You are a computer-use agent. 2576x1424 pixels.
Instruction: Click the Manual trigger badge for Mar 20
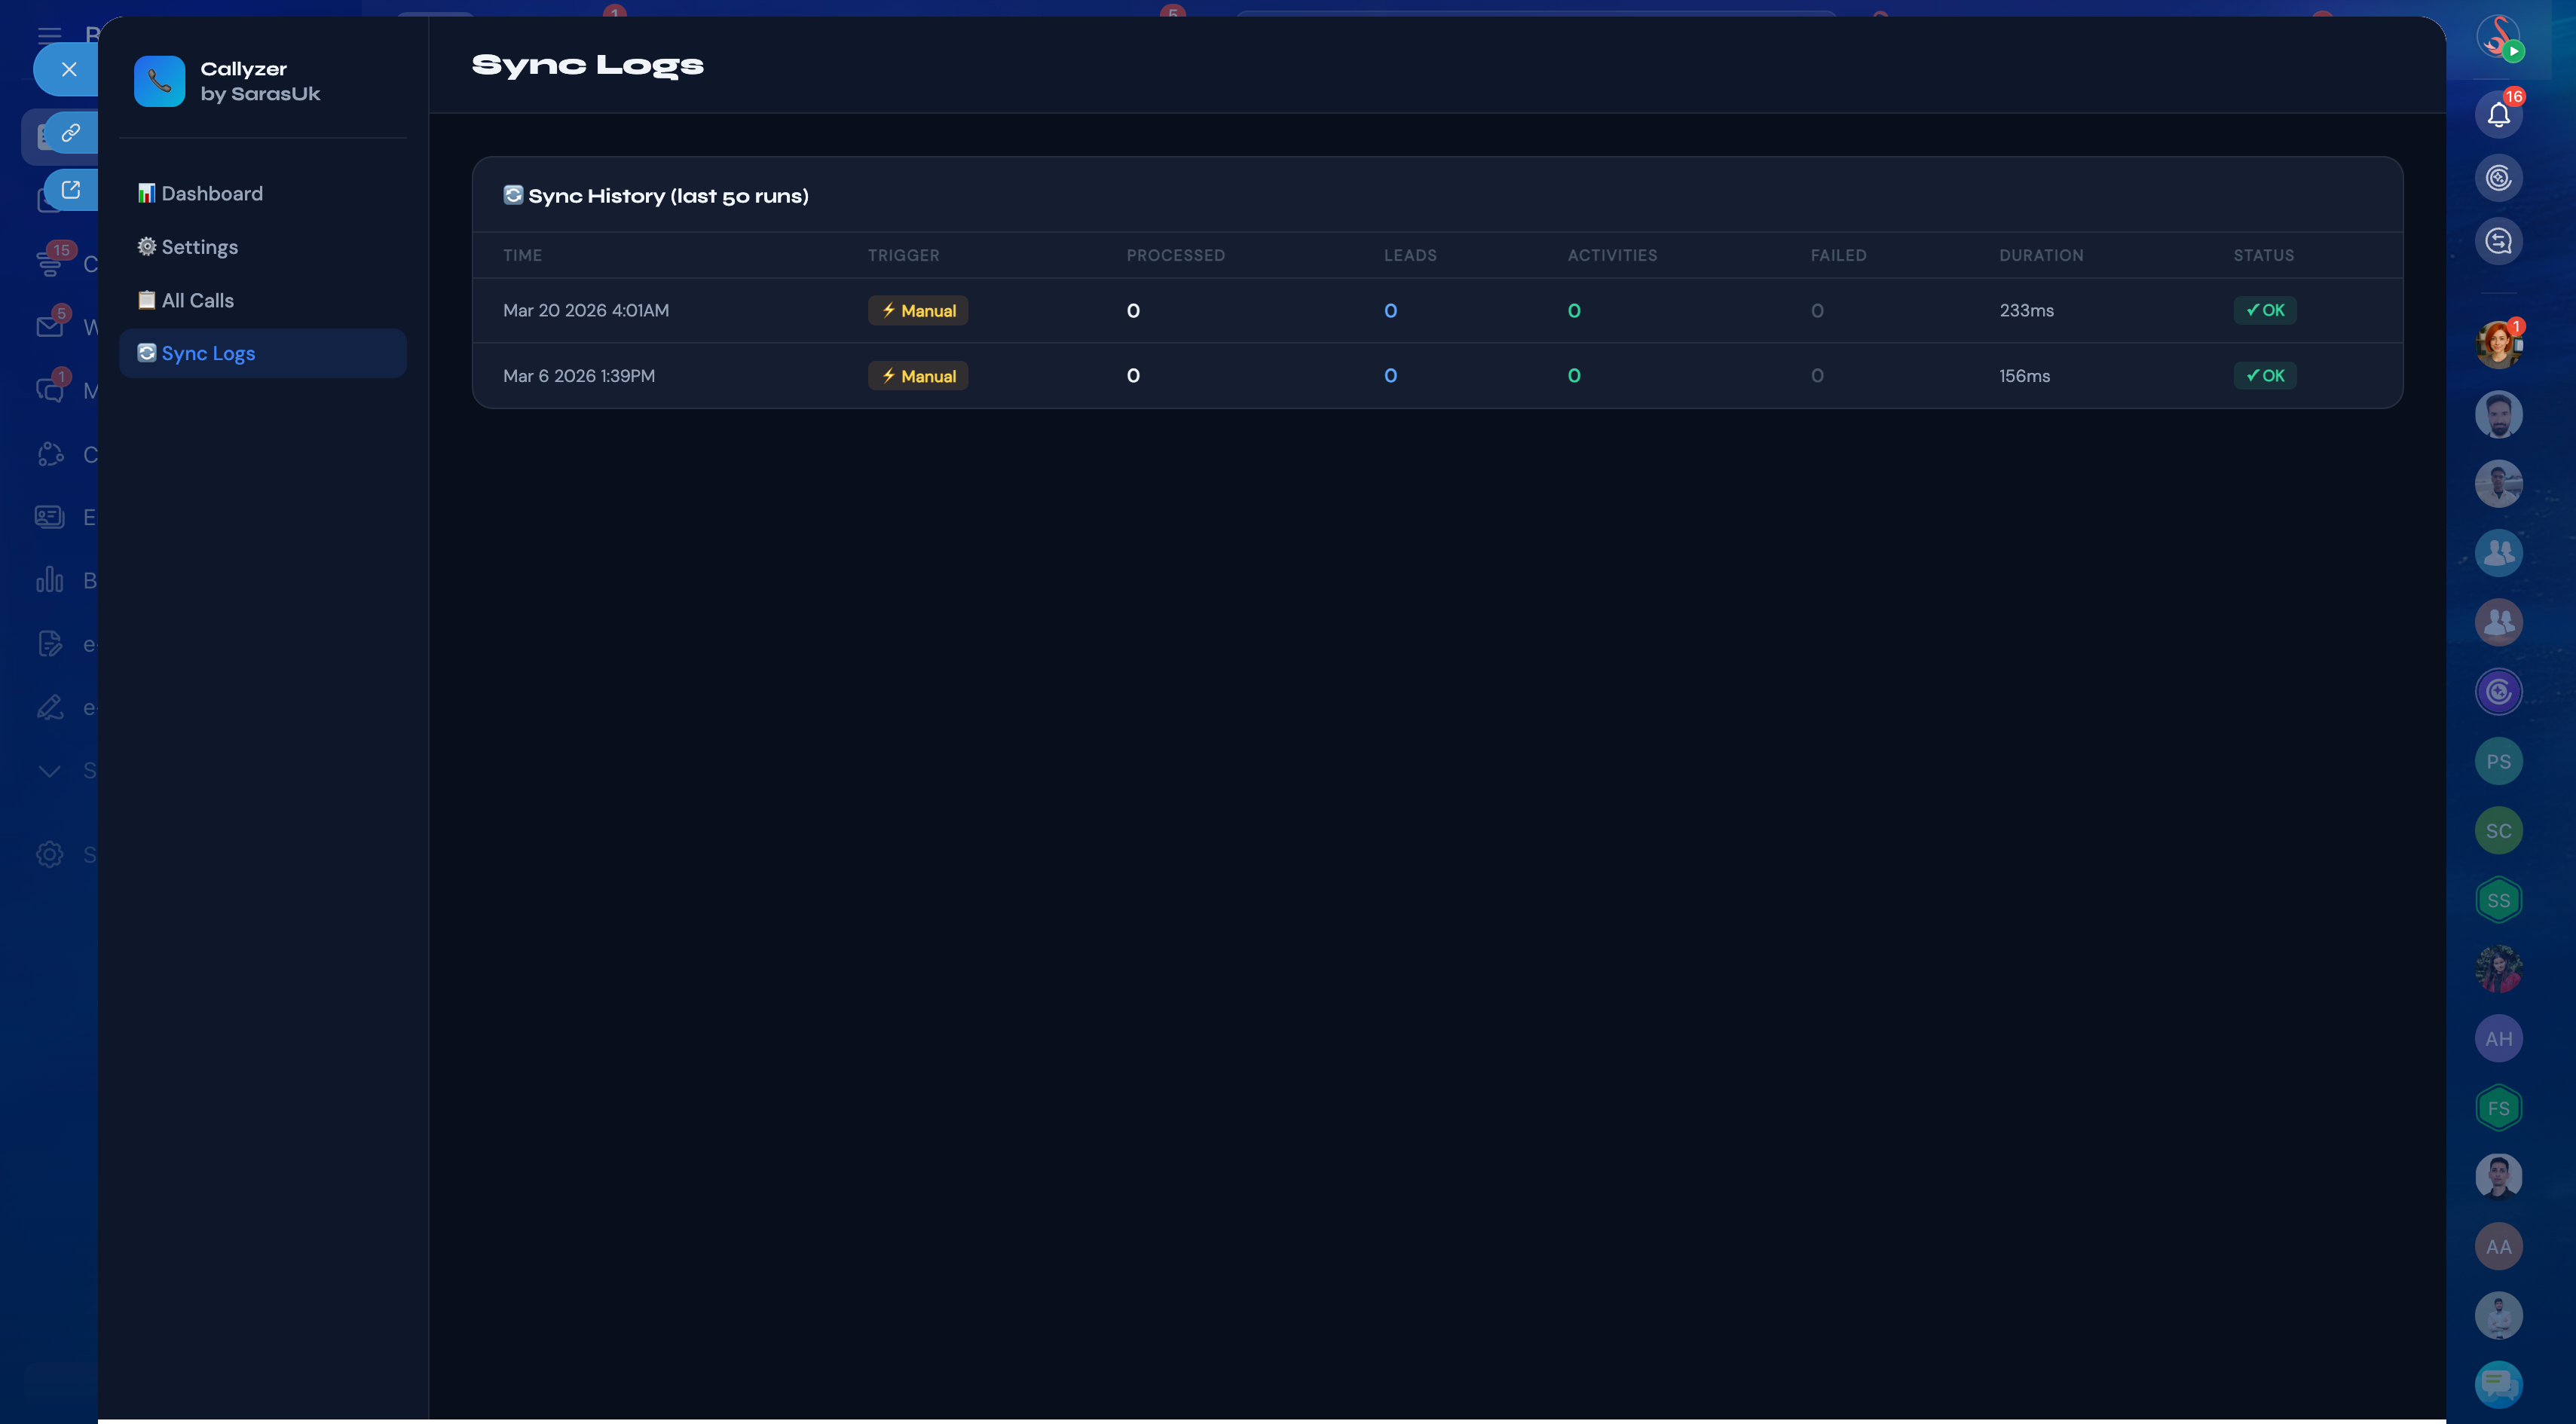[917, 310]
